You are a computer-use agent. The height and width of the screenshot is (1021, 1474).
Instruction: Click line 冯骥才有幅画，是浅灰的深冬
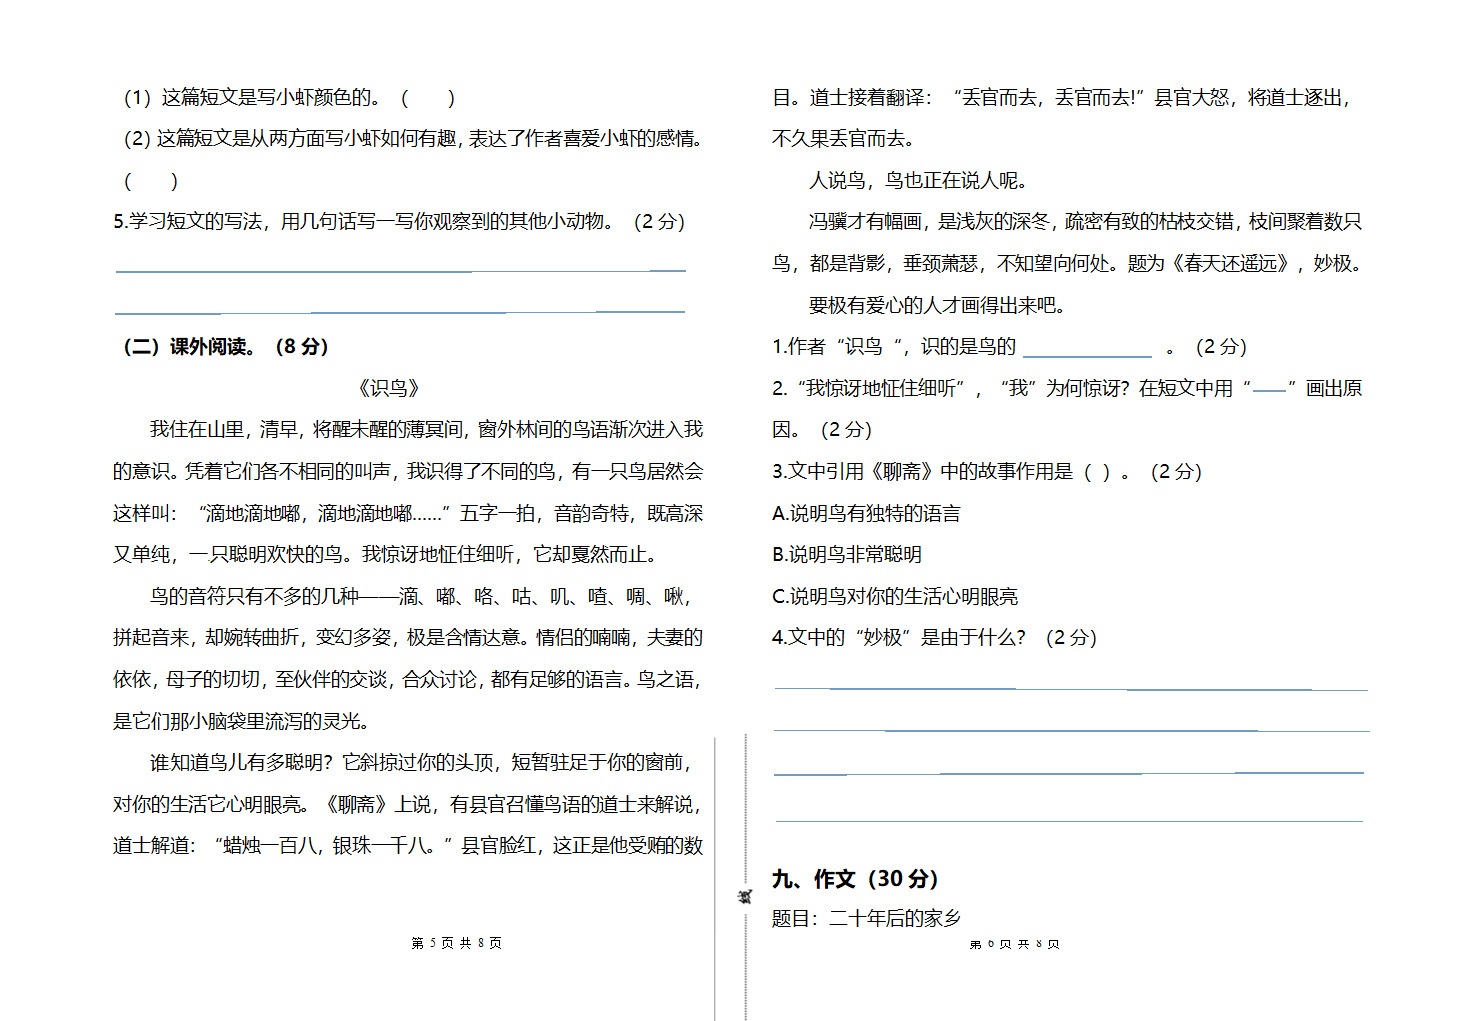pos(1085,222)
